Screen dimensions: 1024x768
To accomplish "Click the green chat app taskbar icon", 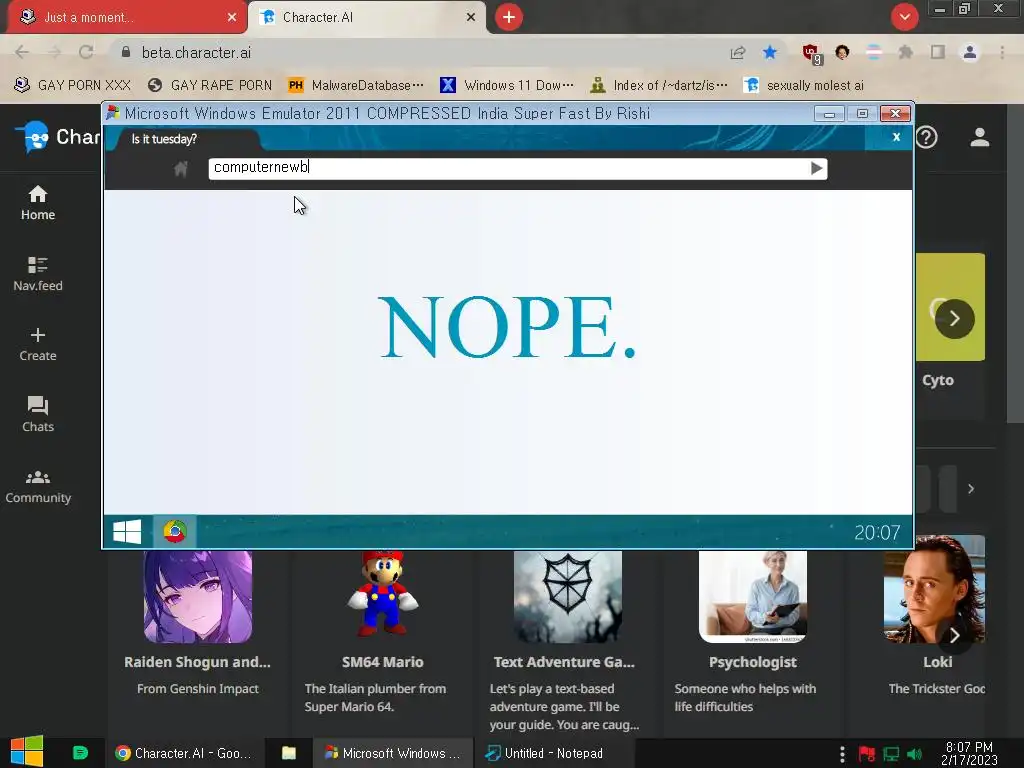I will [x=80, y=753].
